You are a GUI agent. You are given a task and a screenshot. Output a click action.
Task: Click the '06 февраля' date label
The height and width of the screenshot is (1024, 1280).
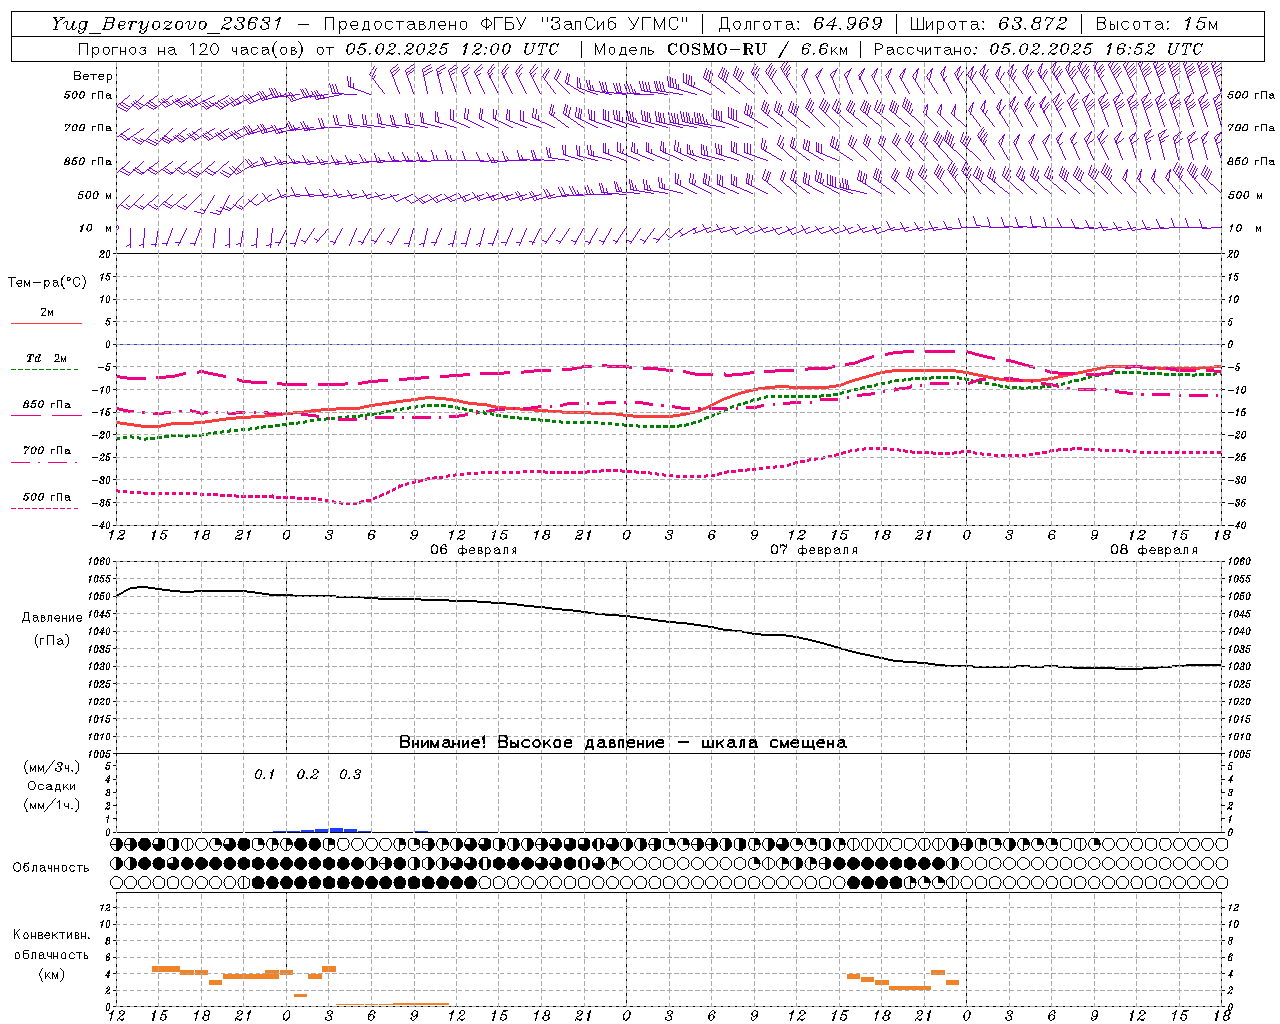(473, 550)
